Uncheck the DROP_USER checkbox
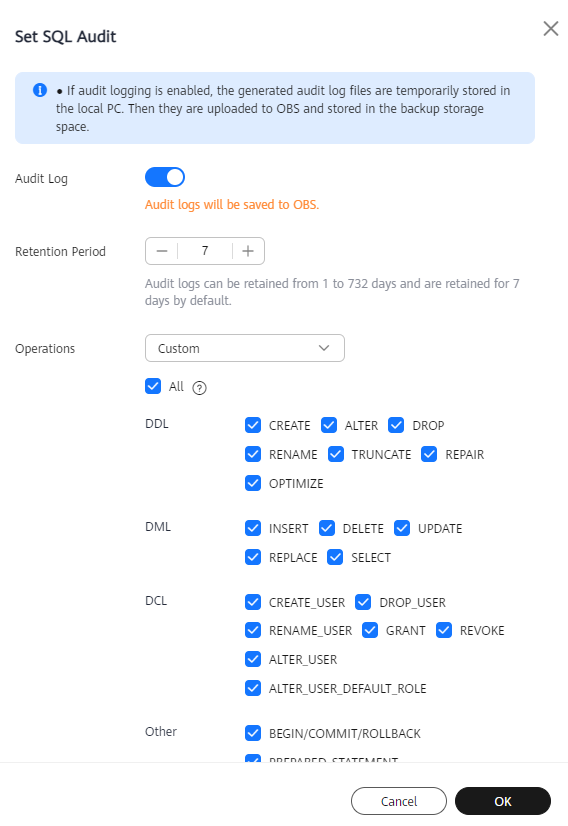 [363, 602]
